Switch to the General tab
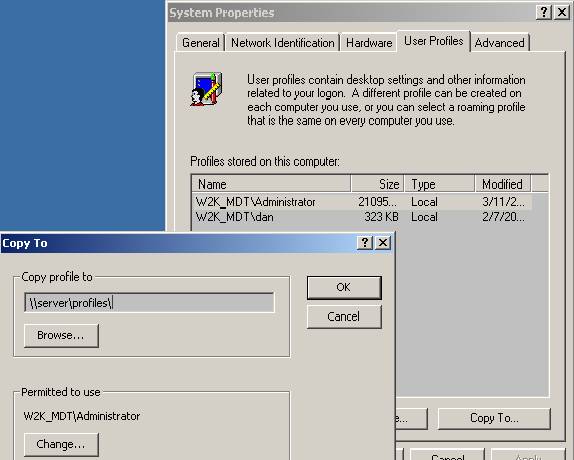This screenshot has height=460, width=574. [x=201, y=43]
